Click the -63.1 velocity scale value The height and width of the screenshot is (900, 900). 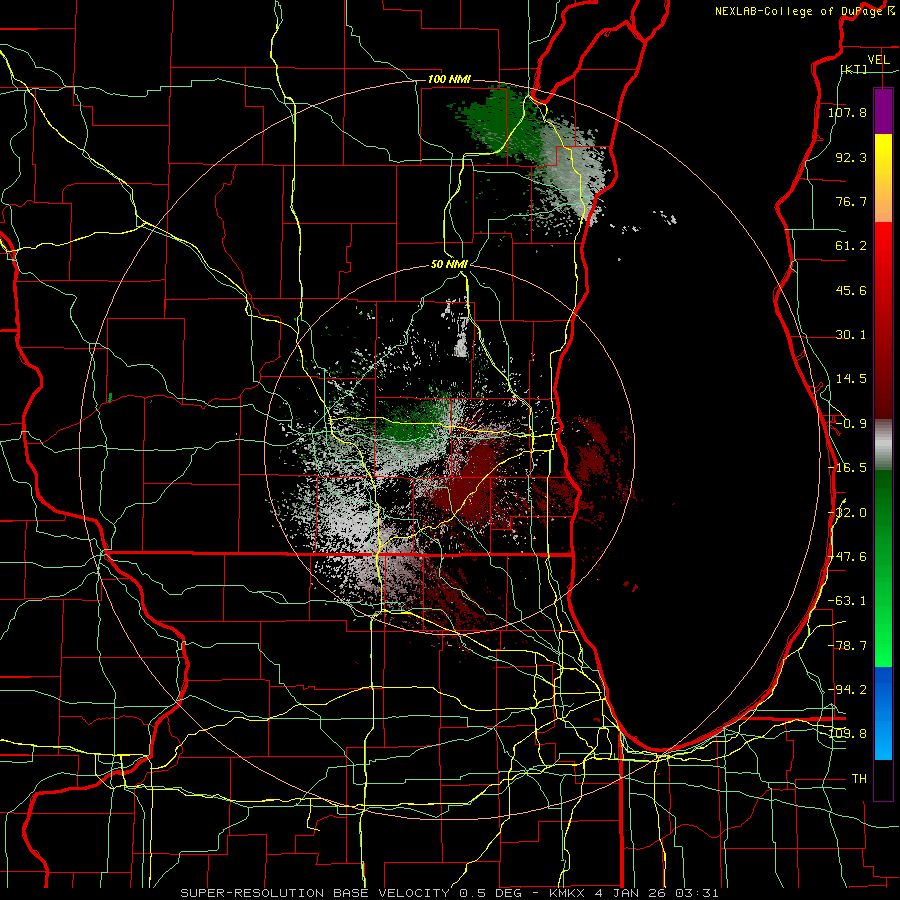847,601
